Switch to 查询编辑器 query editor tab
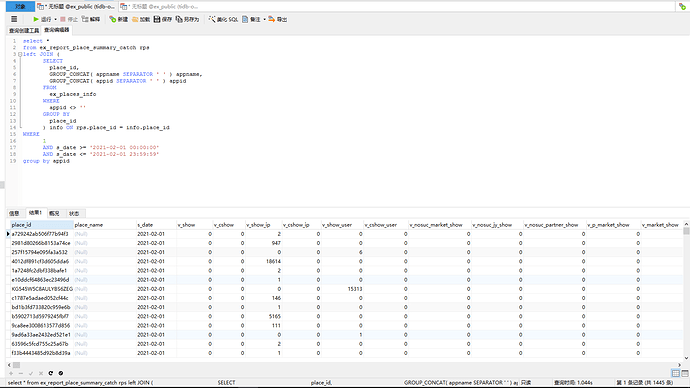The image size is (690, 388). (x=57, y=30)
